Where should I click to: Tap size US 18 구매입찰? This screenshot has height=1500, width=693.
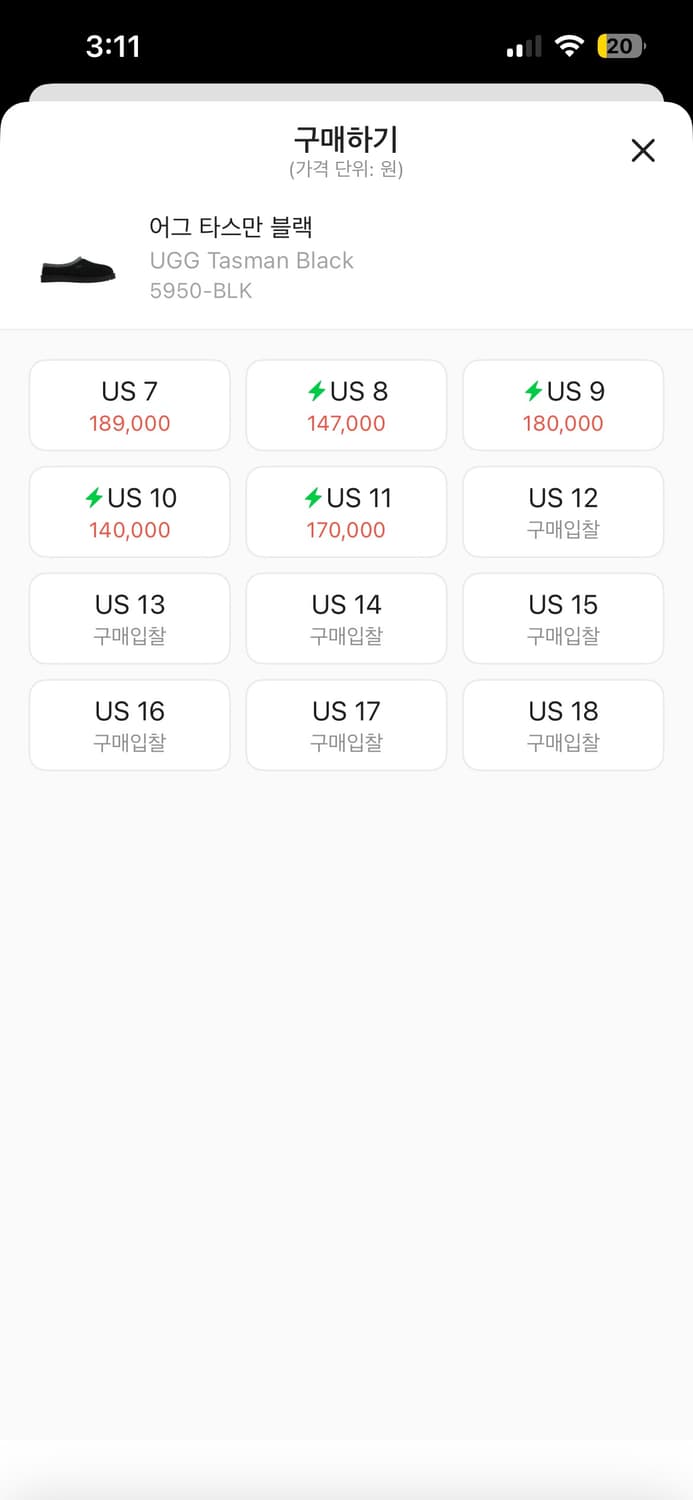pos(563,725)
